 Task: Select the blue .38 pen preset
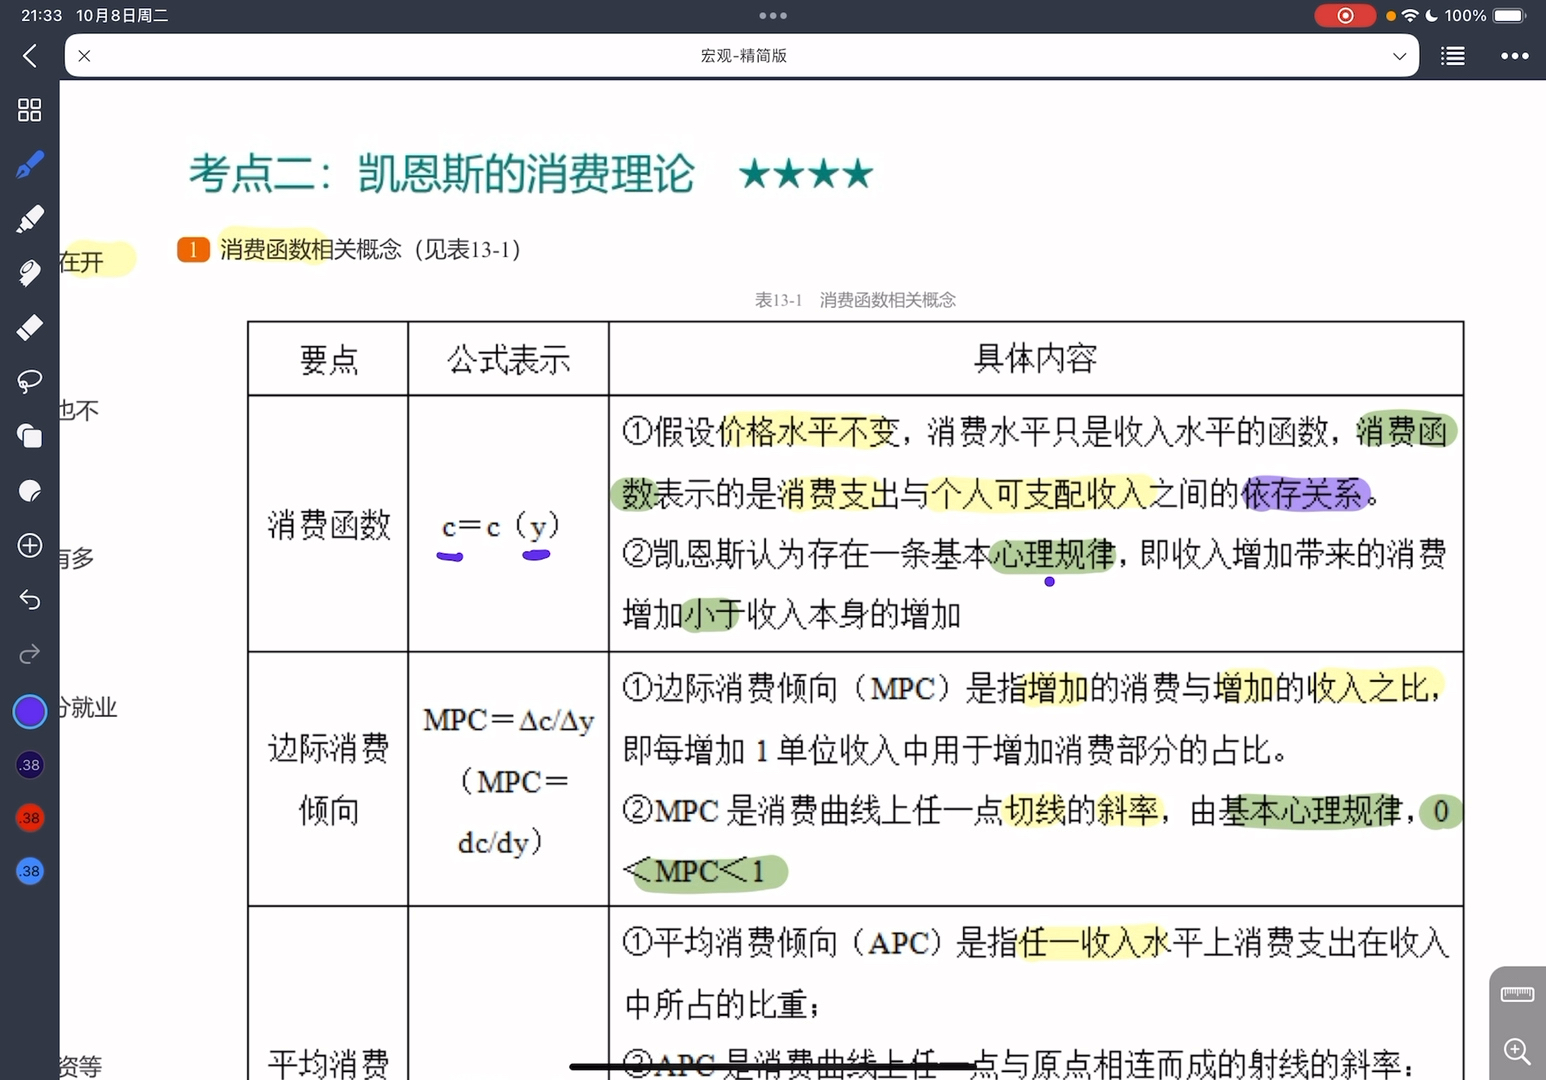tap(30, 871)
